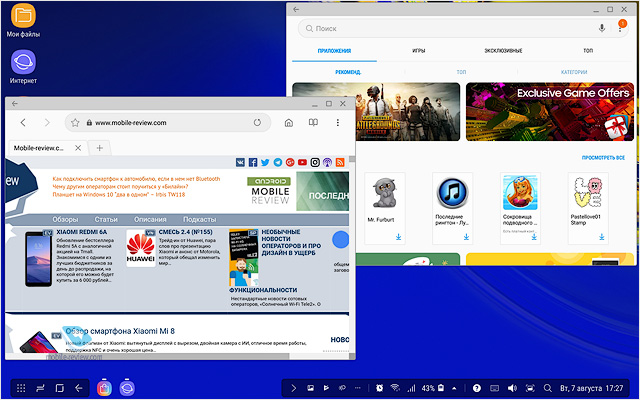Open the Instagram social icon
This screenshot has width=640, height=400.
pyautogui.click(x=315, y=162)
